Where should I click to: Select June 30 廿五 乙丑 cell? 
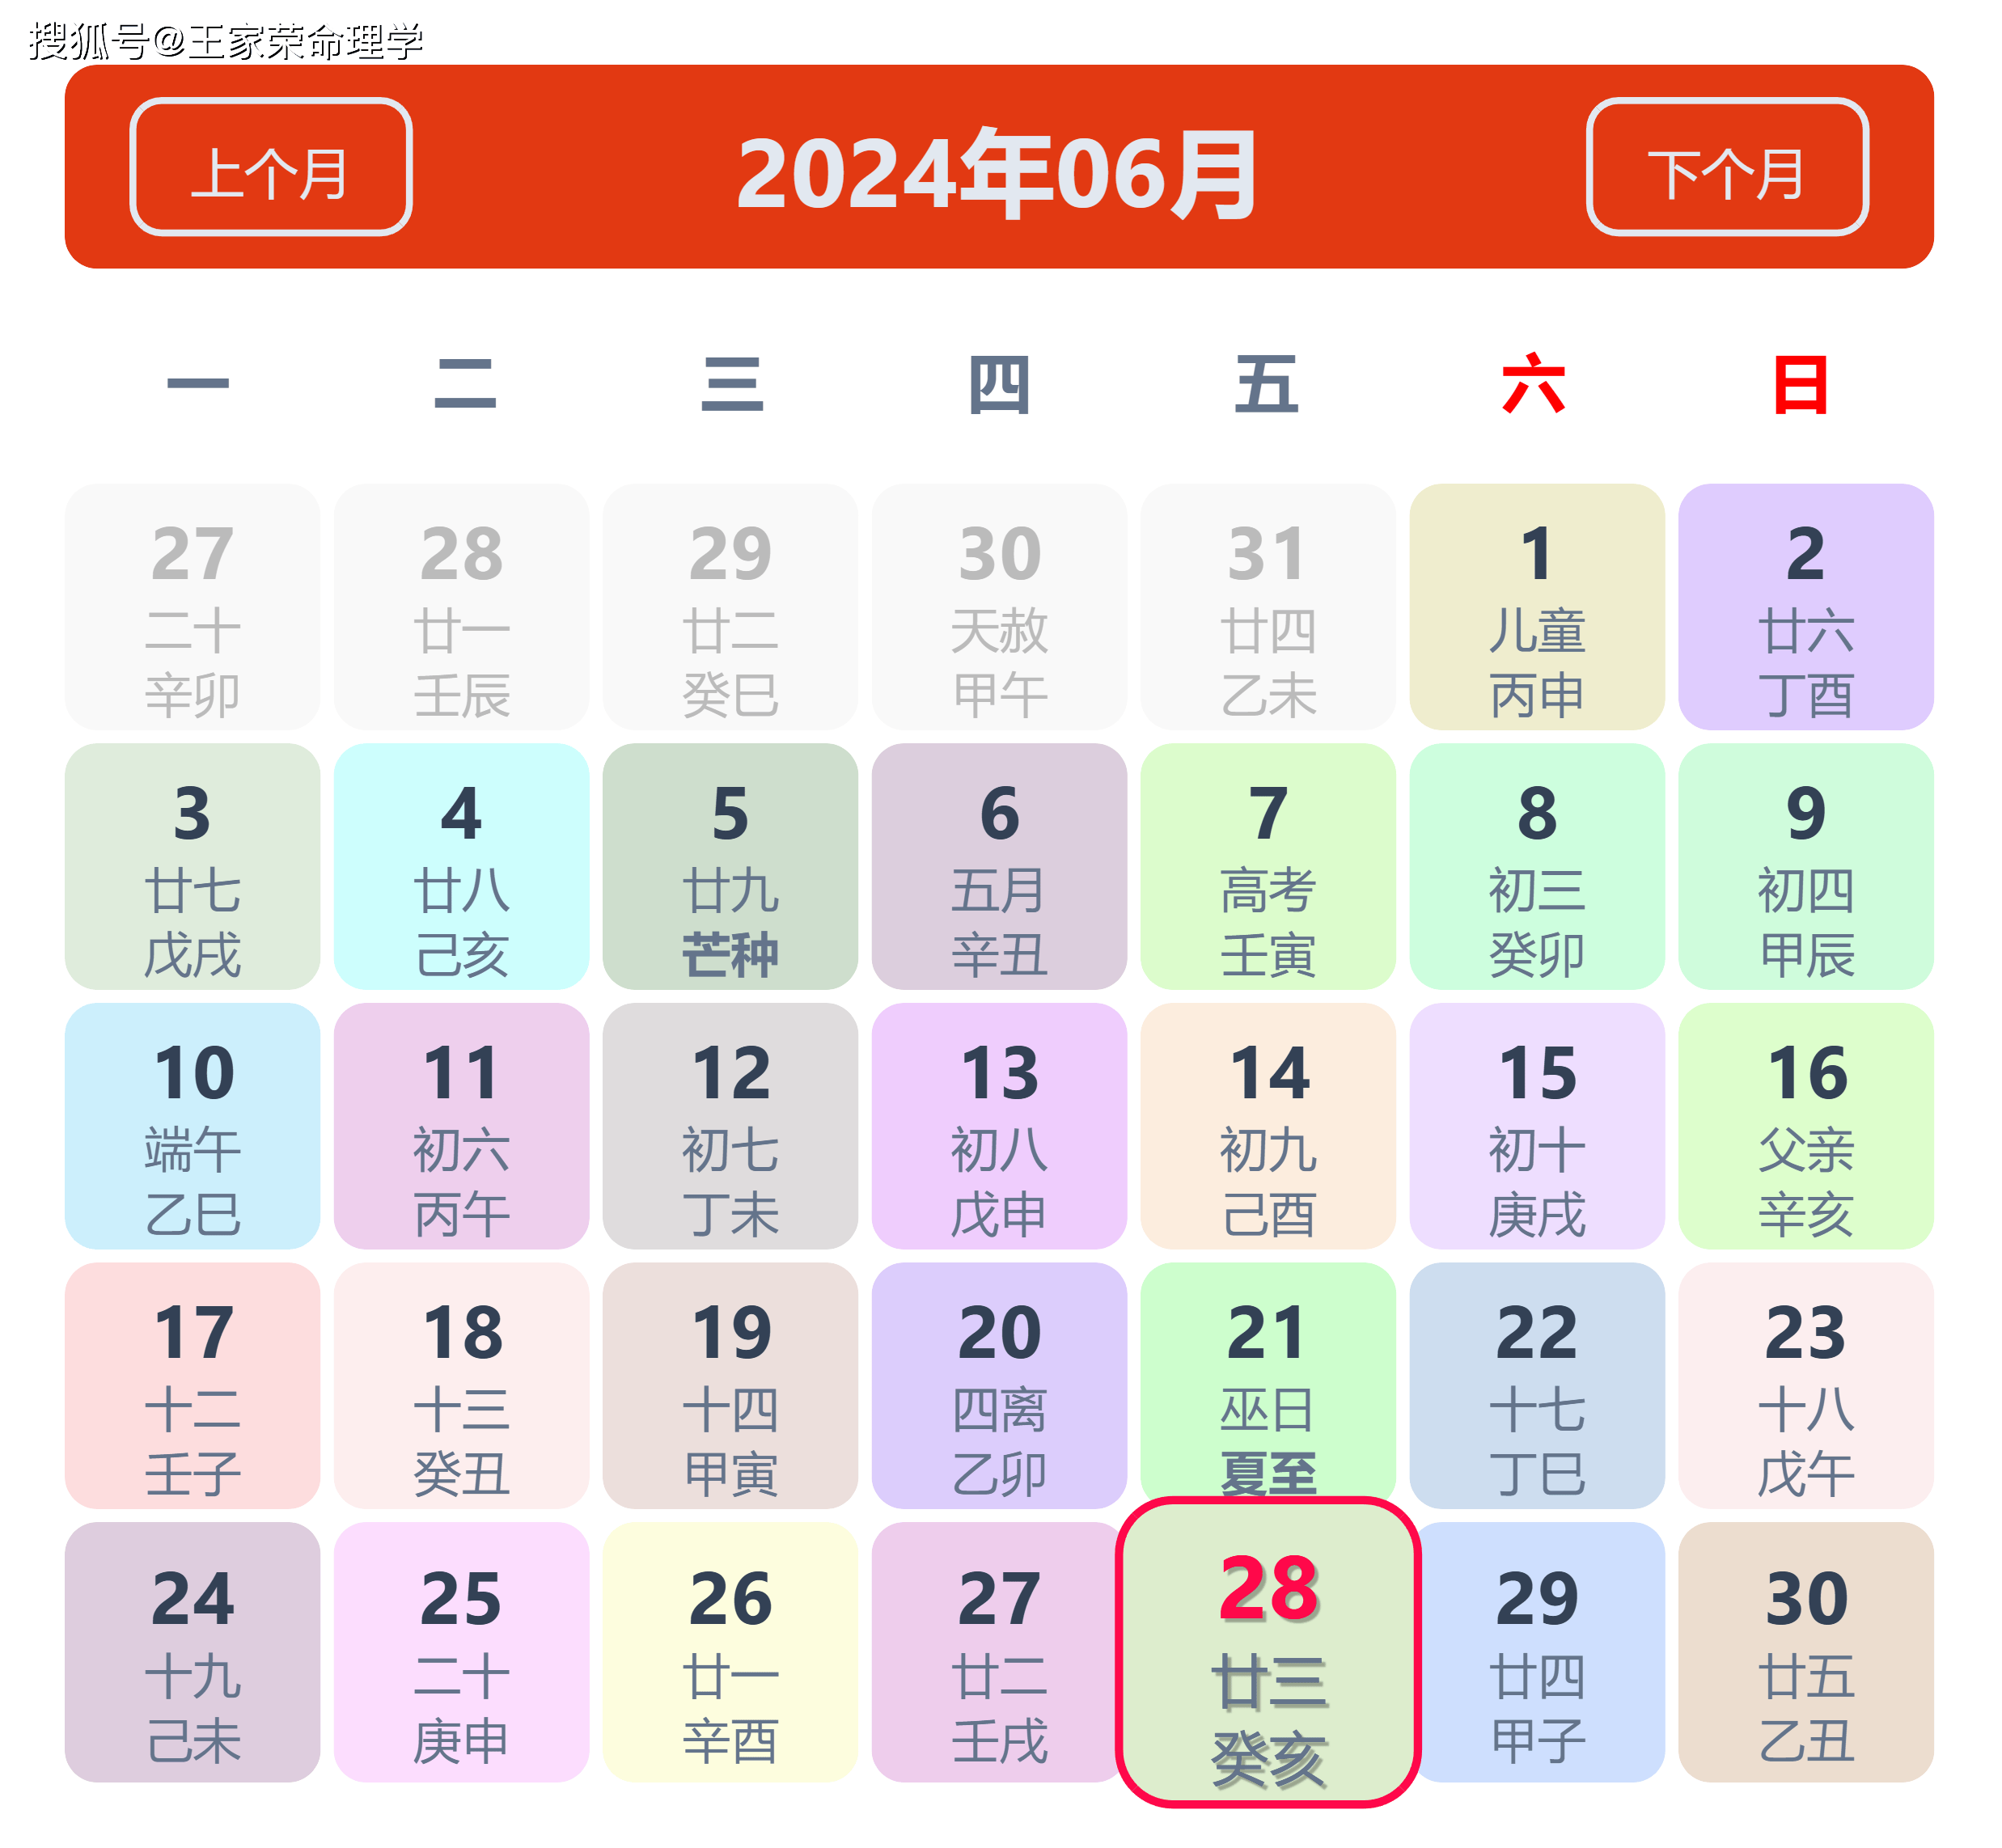(1806, 1652)
